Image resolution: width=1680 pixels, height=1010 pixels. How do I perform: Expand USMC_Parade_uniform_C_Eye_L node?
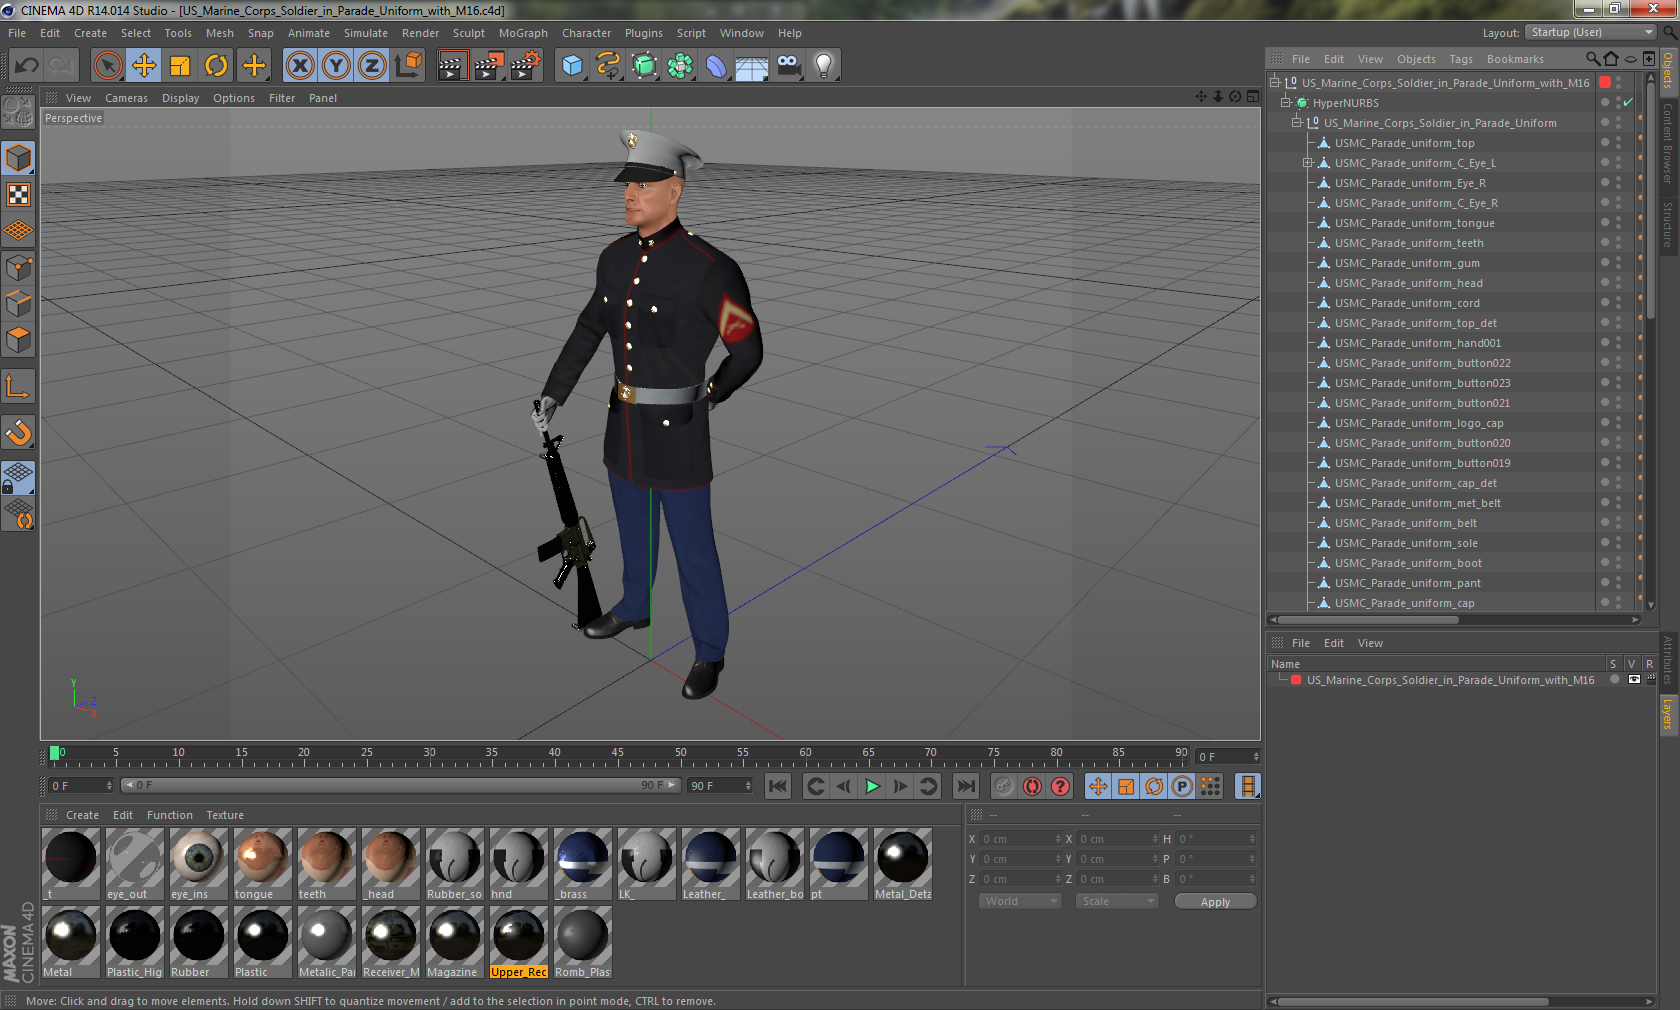[1308, 163]
